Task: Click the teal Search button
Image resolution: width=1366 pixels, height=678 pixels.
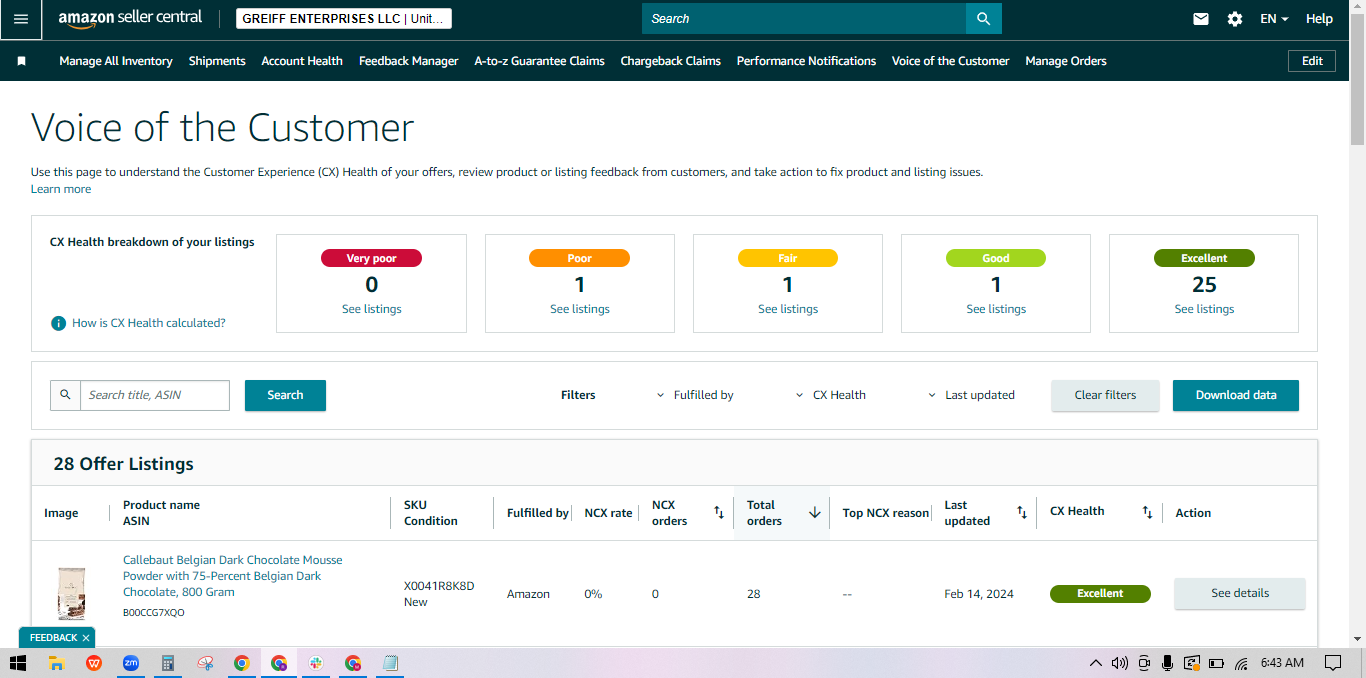Action: pyautogui.click(x=285, y=395)
